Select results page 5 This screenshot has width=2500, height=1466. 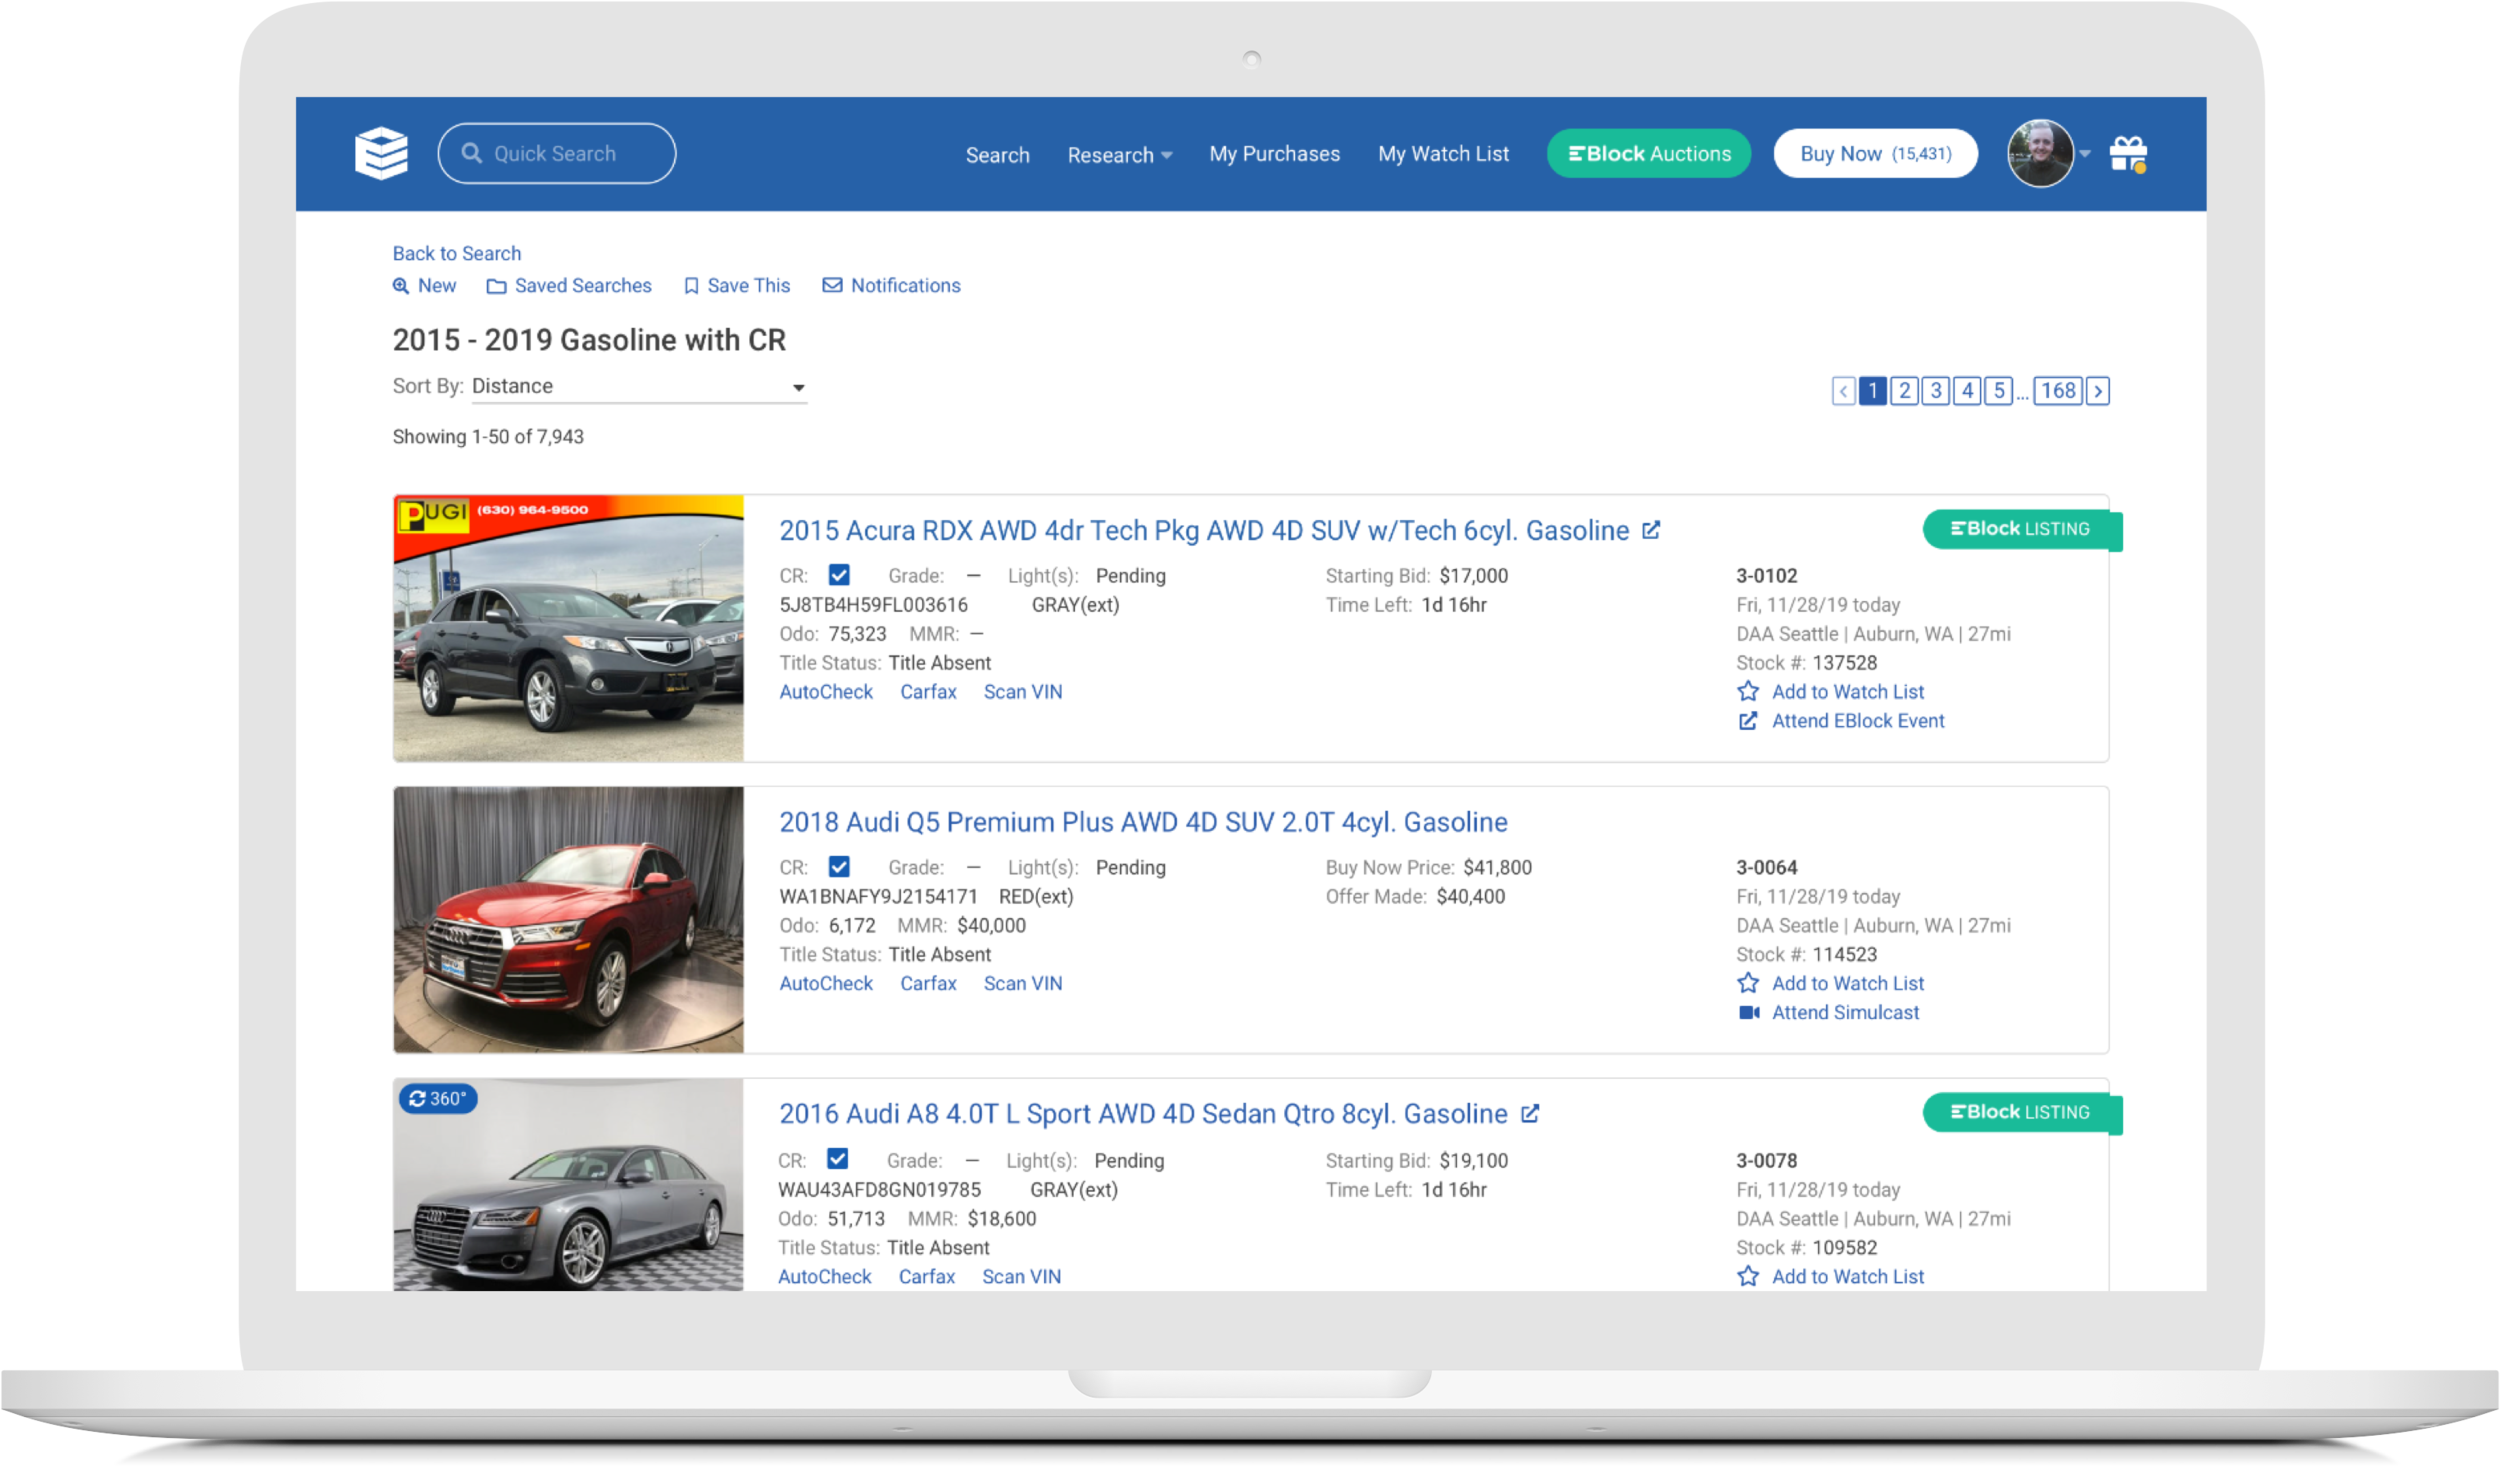coord(1998,391)
